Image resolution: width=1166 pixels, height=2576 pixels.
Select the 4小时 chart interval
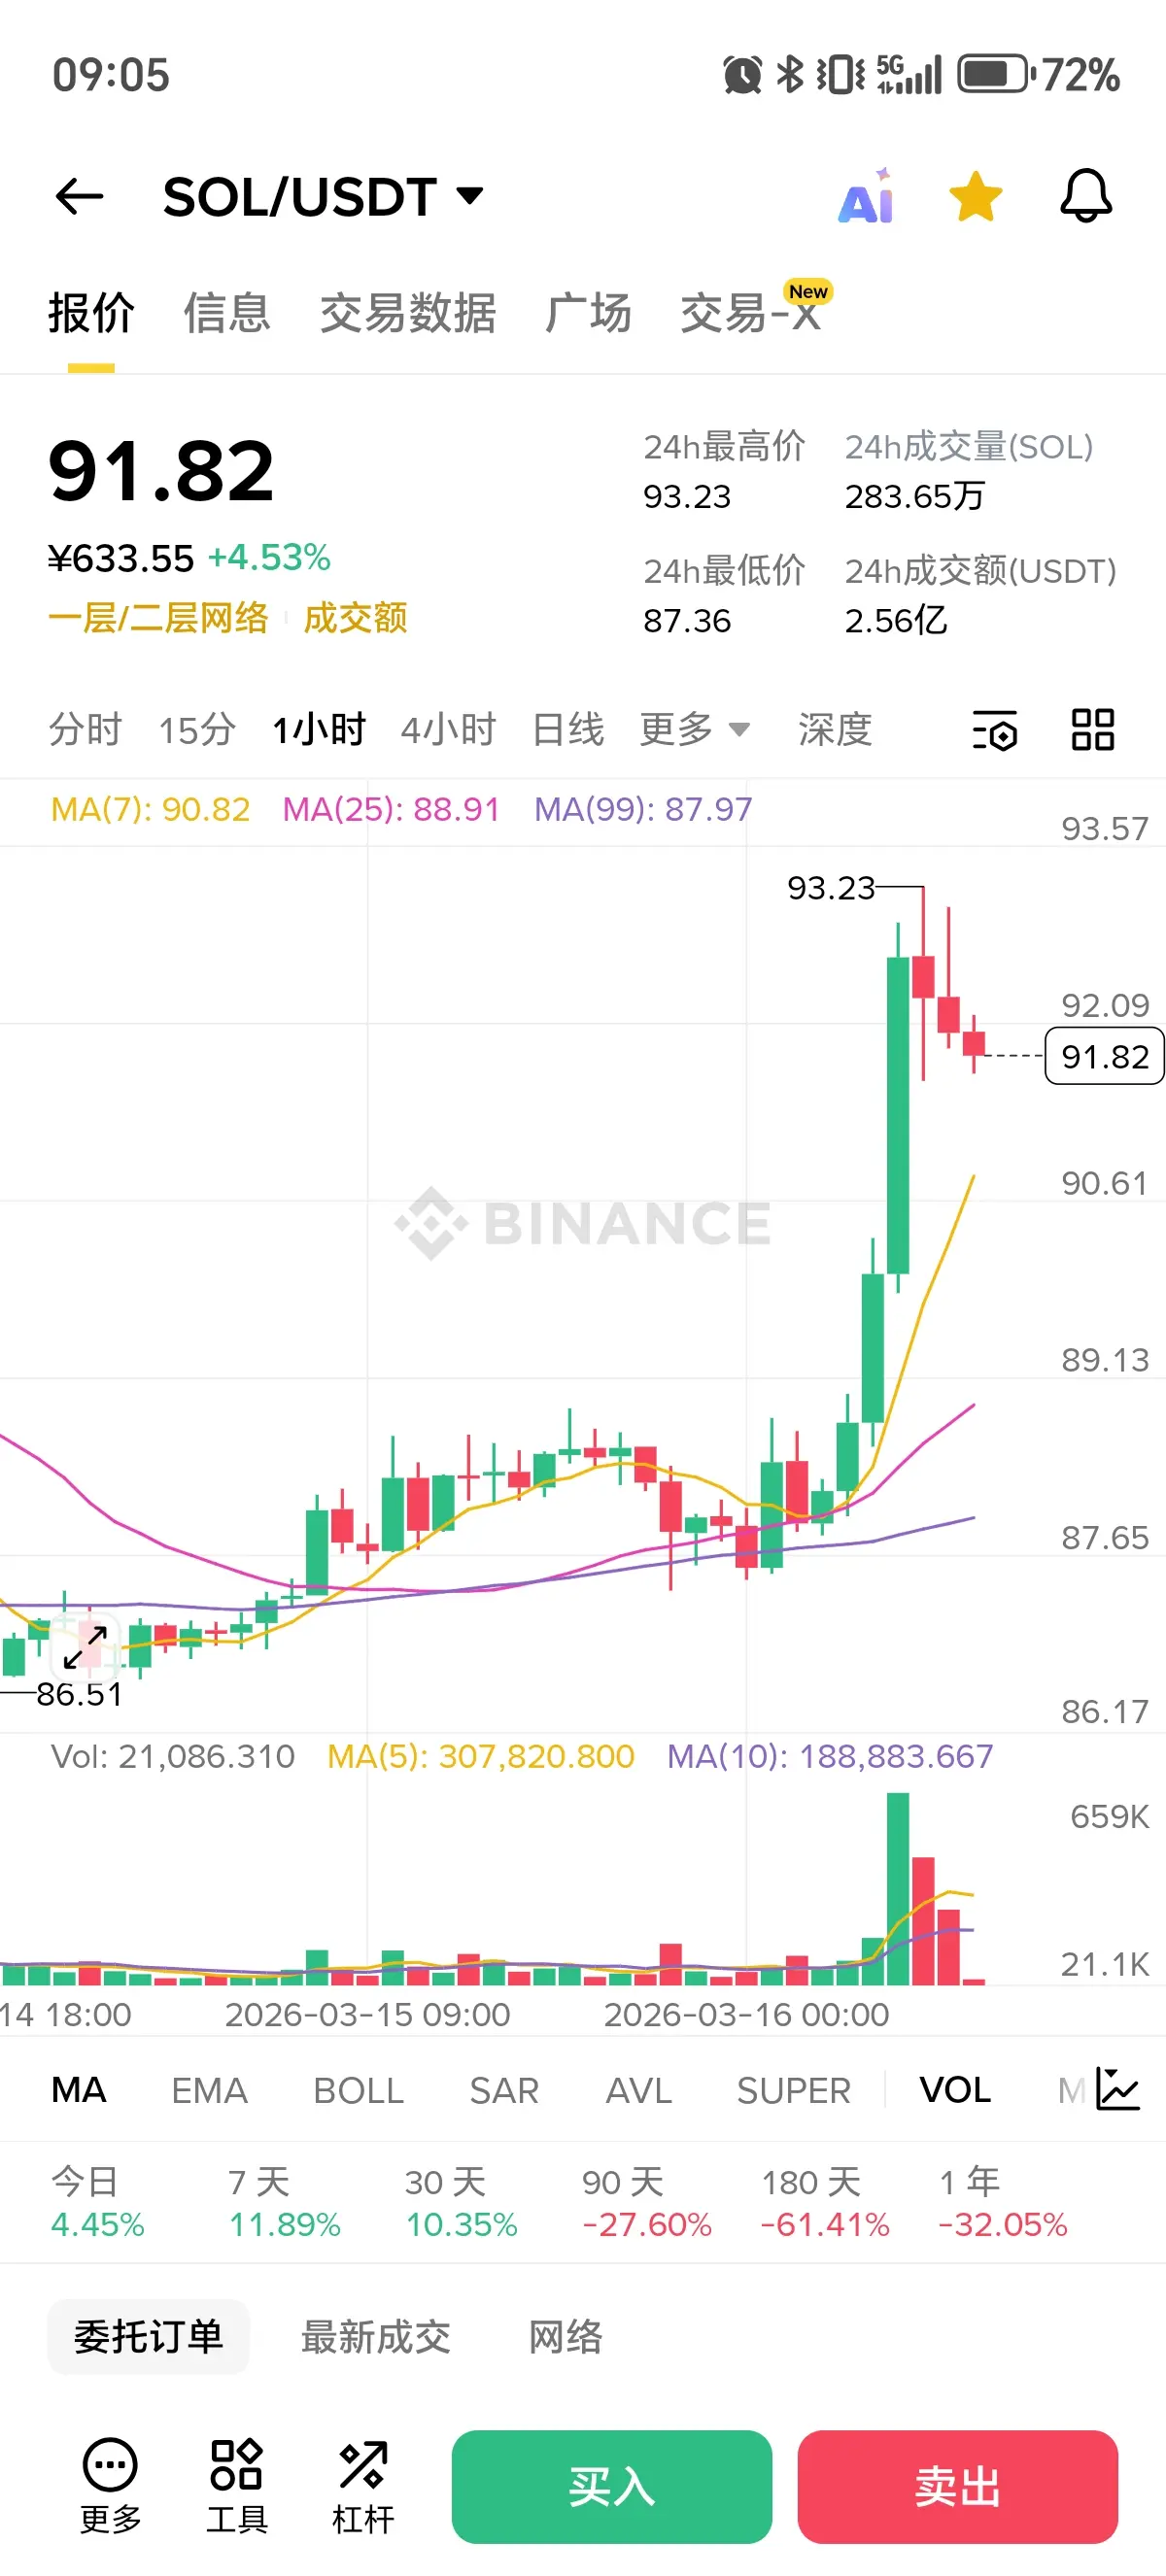pyautogui.click(x=449, y=730)
